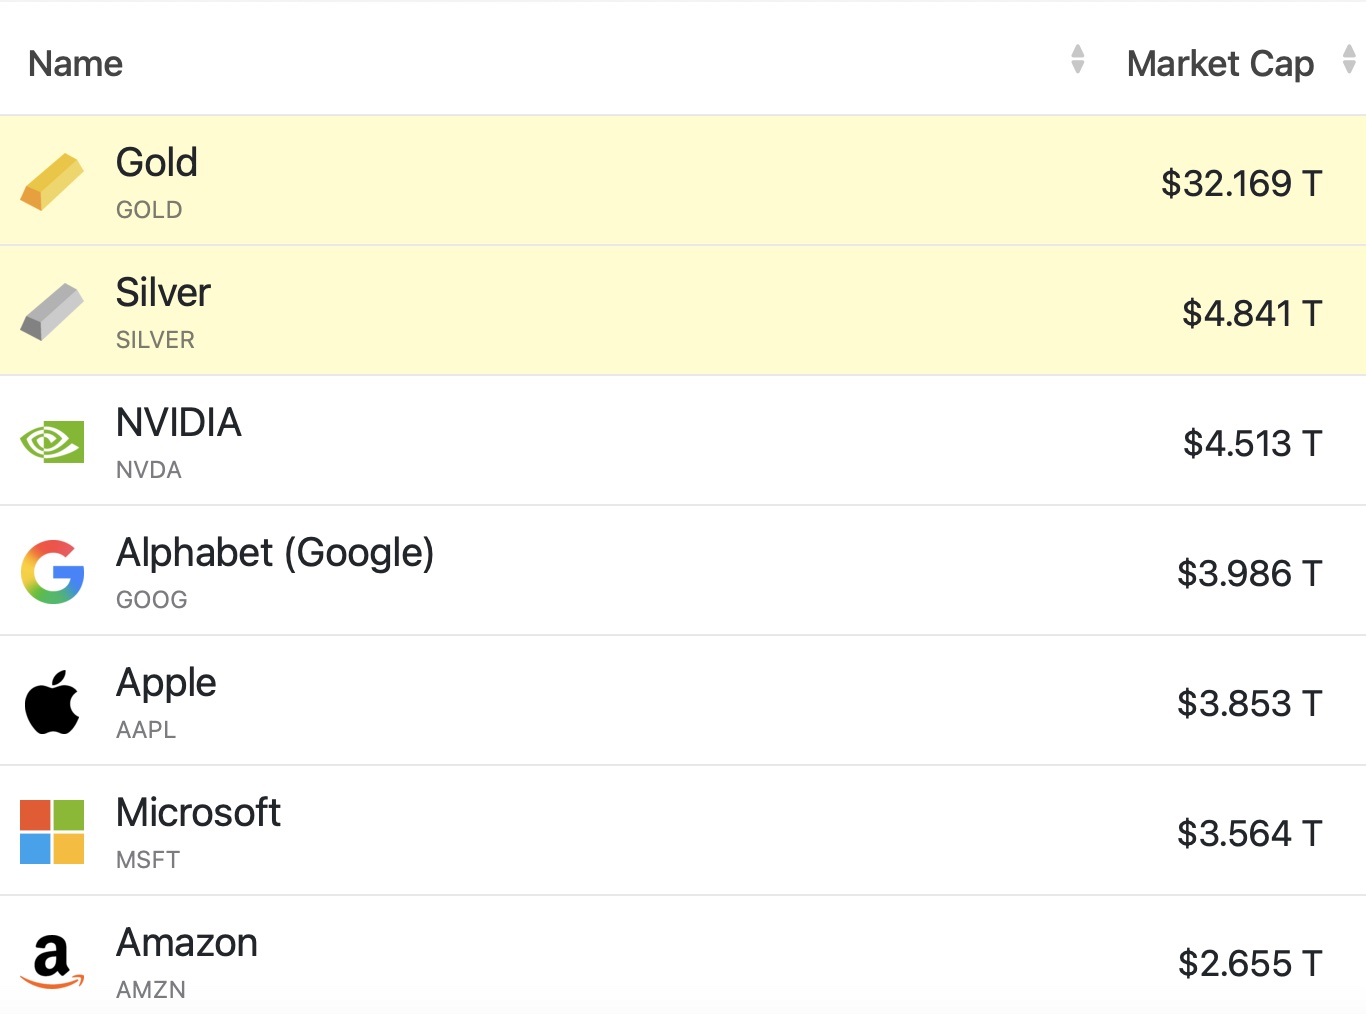Open the Apple company page
Image resolution: width=1366 pixels, height=1014 pixels.
click(x=166, y=683)
